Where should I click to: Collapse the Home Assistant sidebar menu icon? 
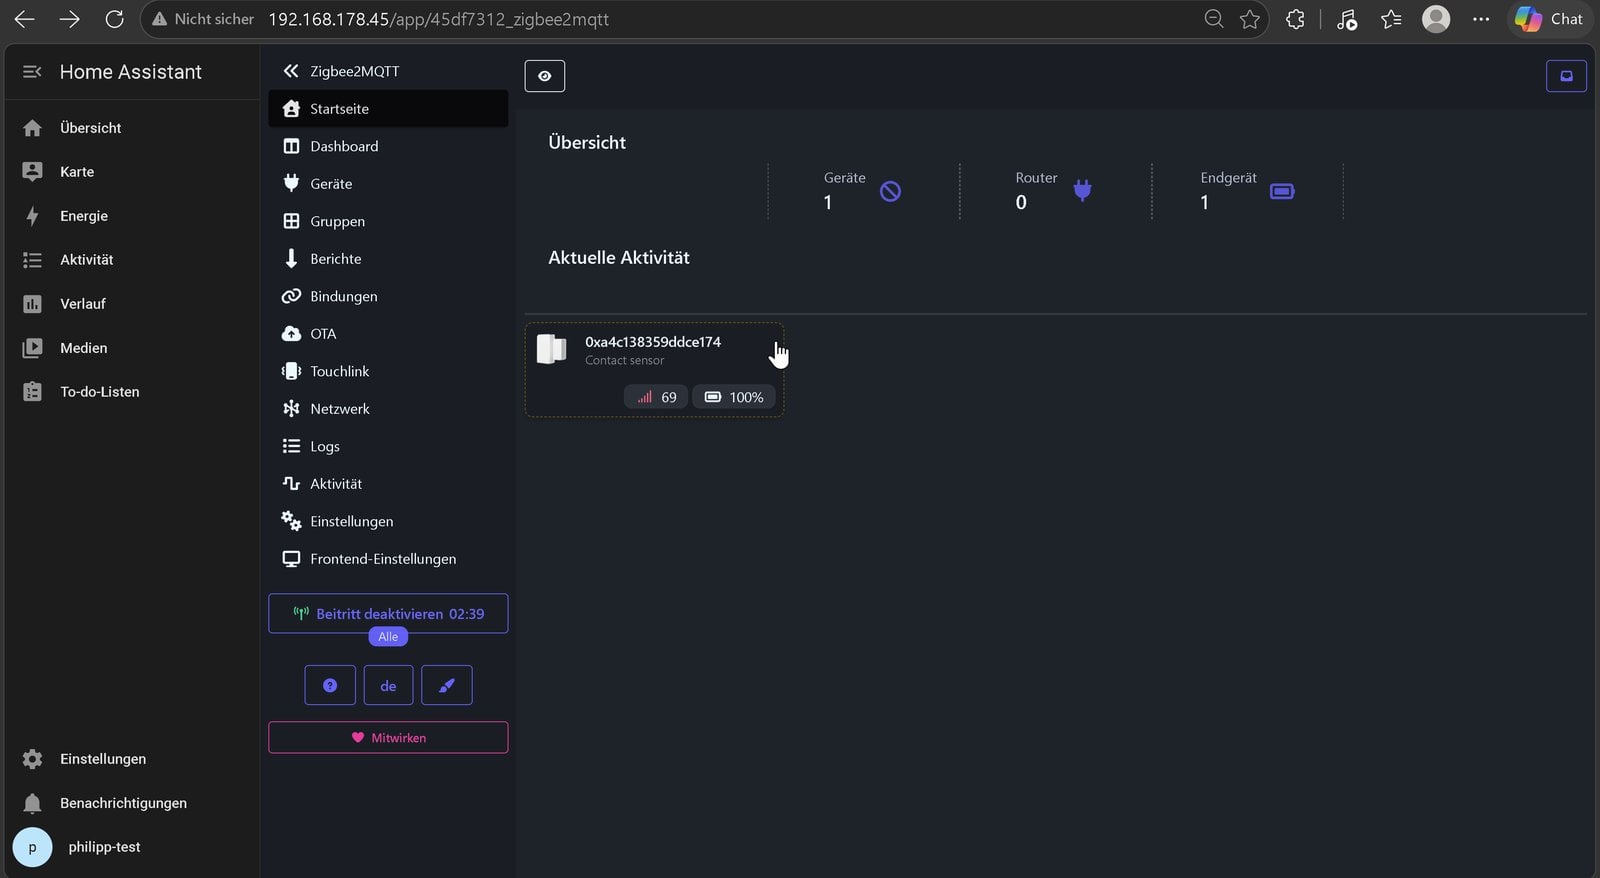tap(32, 72)
